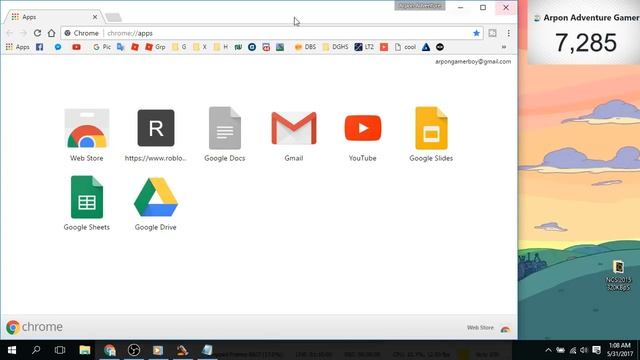
Task: Open the Windows Start menu
Action: coord(12,350)
